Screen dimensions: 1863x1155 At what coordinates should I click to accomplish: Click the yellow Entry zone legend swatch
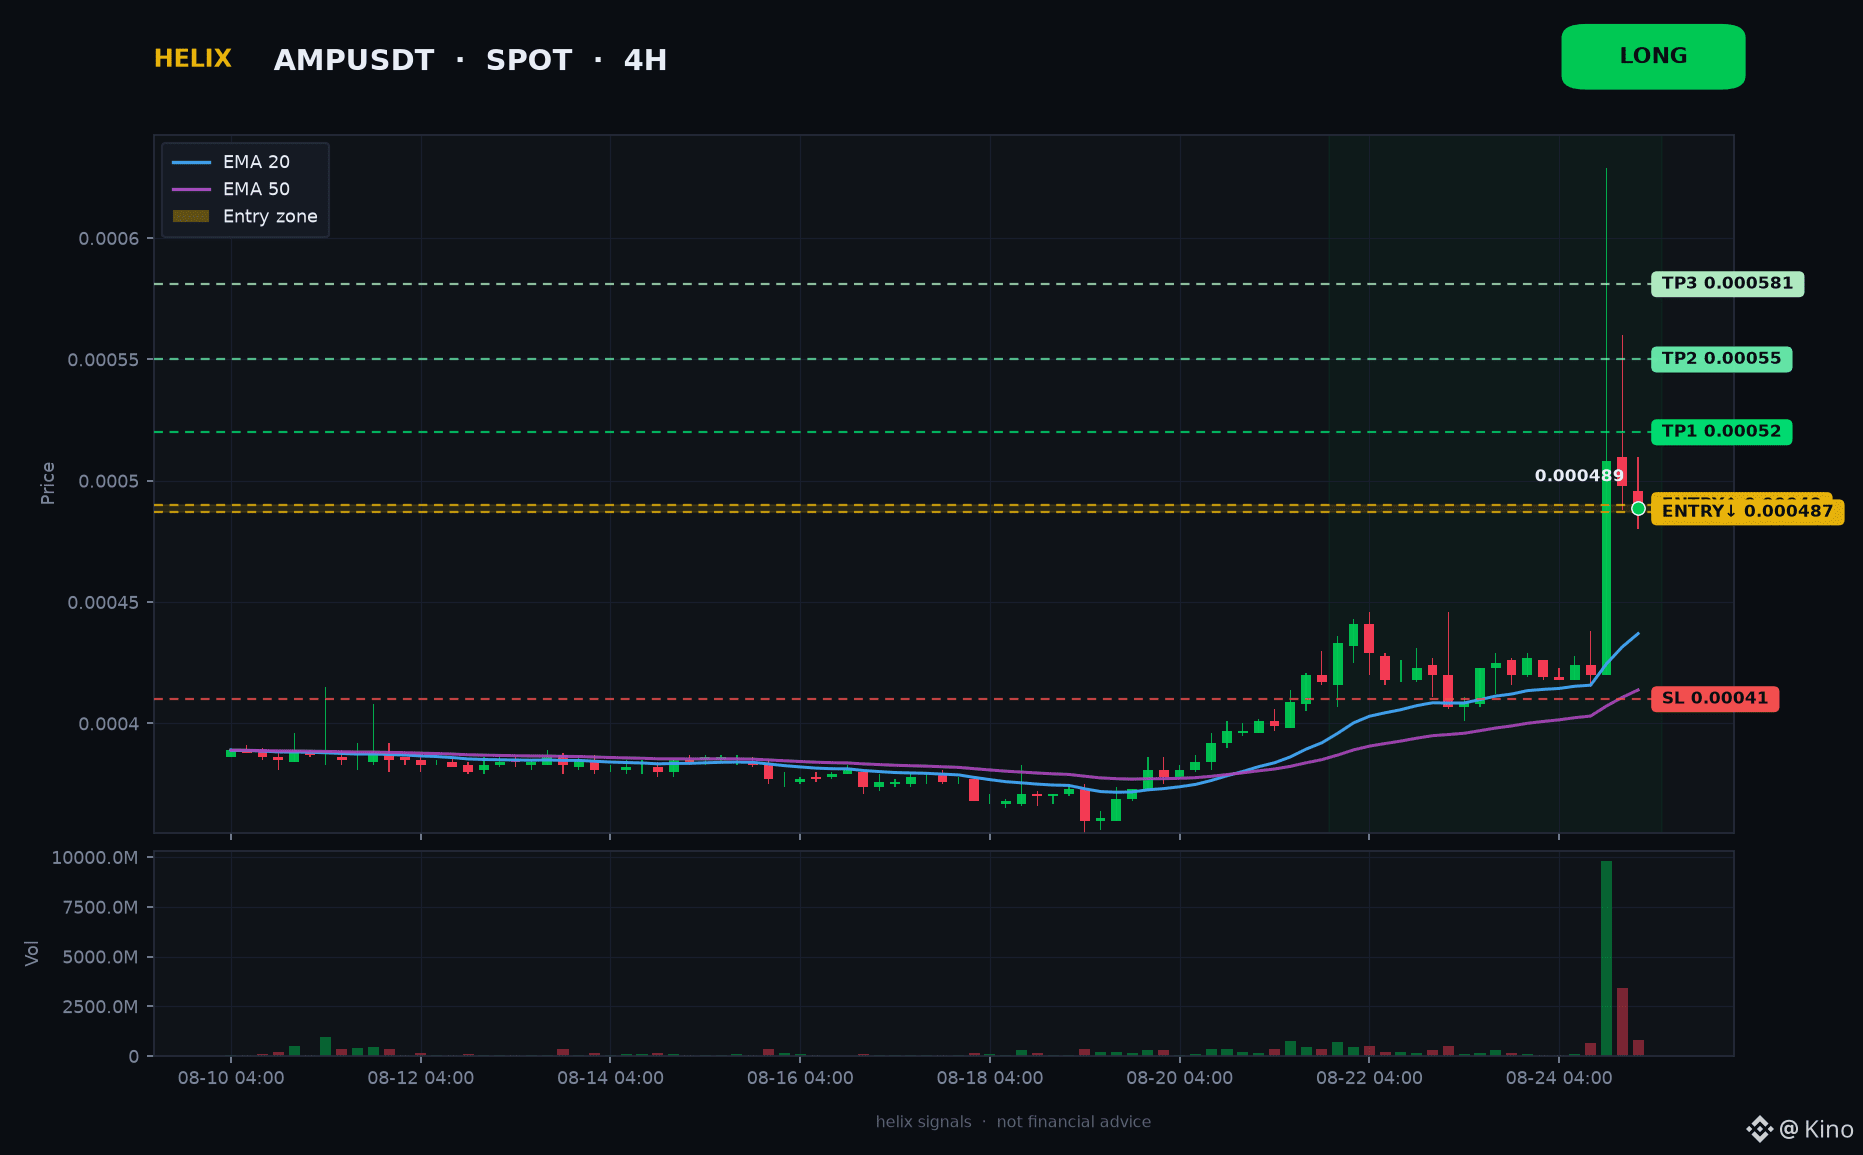tap(191, 216)
